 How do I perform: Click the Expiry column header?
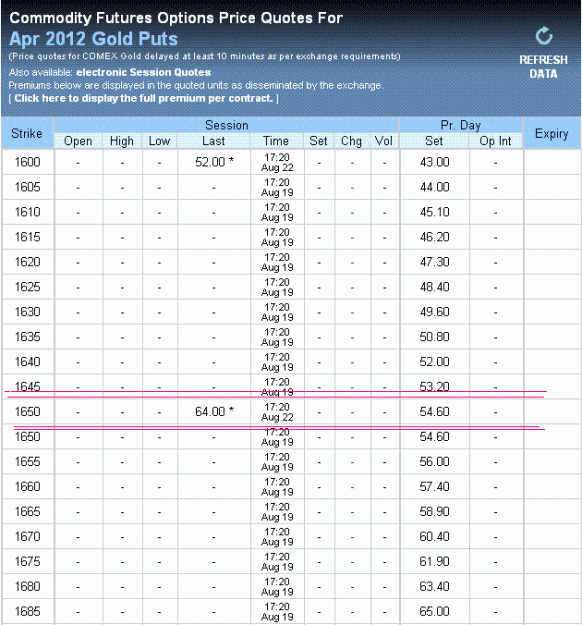point(552,133)
